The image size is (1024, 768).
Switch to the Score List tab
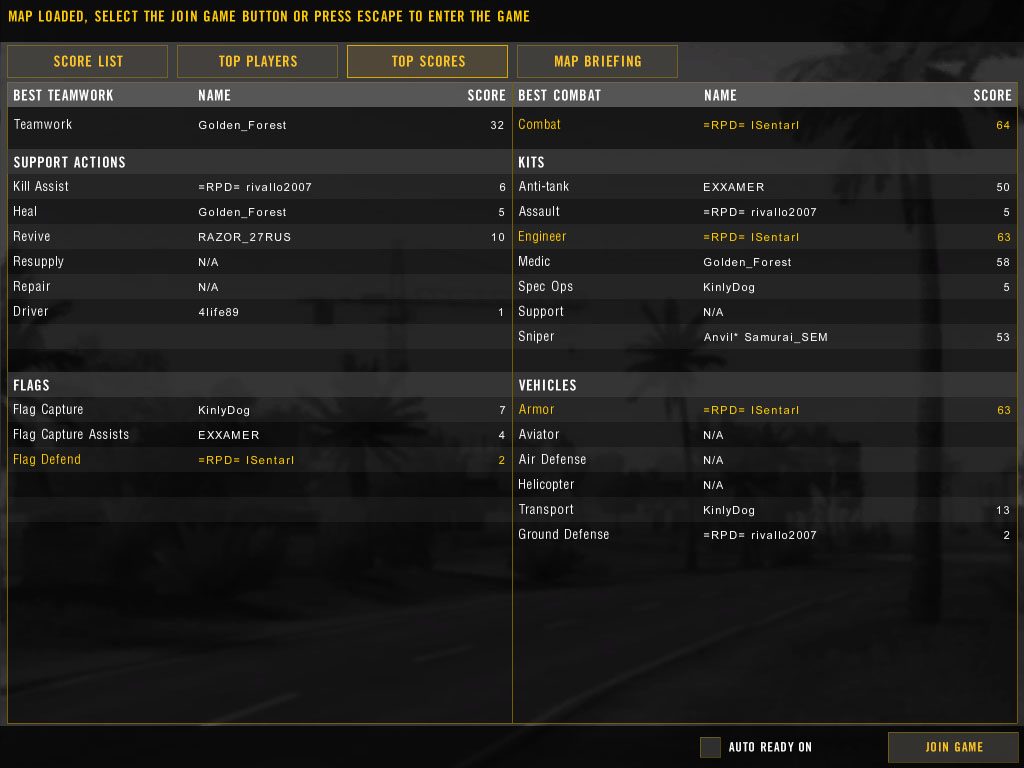pyautogui.click(x=88, y=62)
